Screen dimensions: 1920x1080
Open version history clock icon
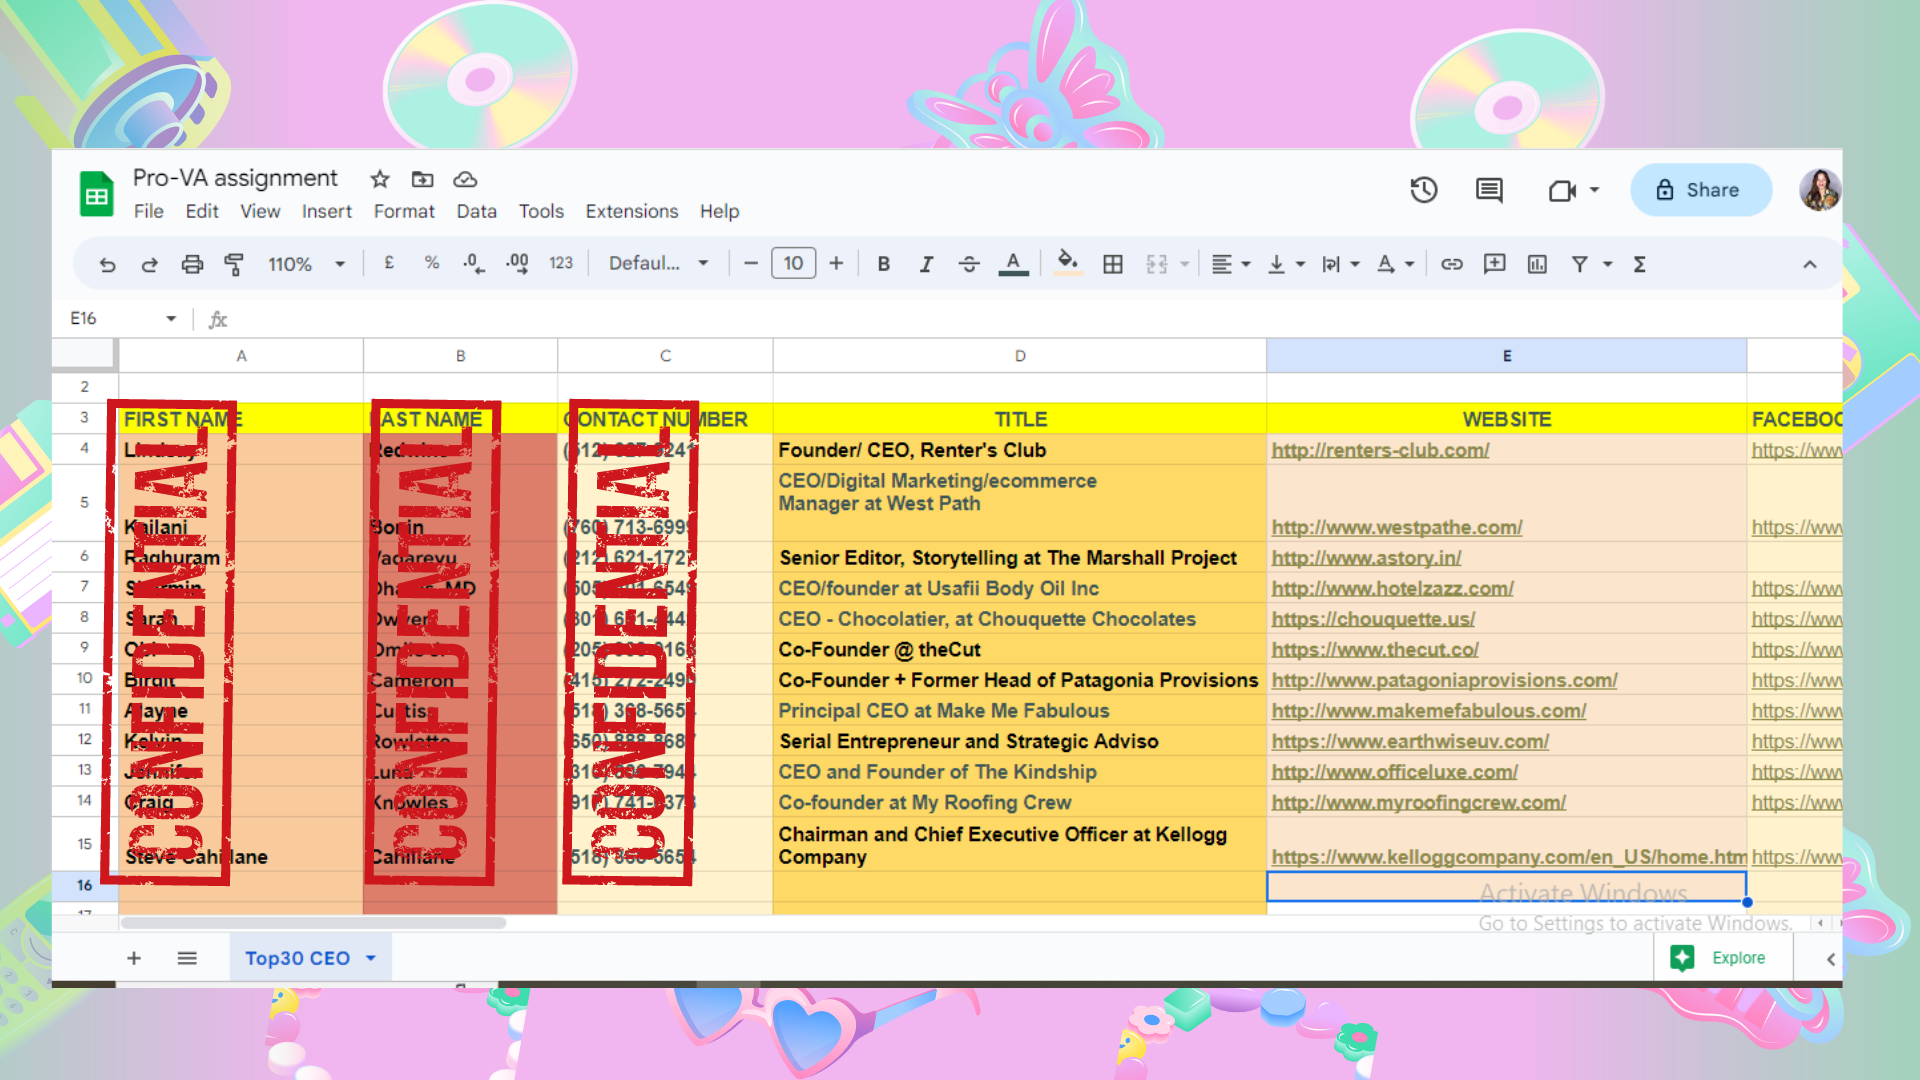click(1423, 190)
